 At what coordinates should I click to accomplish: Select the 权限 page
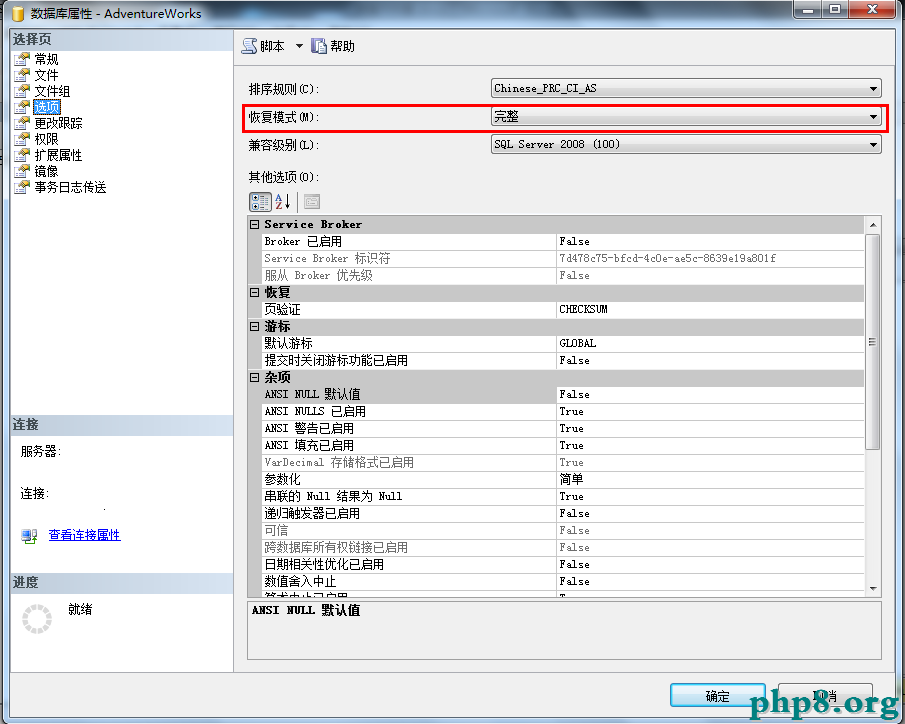pyautogui.click(x=46, y=139)
